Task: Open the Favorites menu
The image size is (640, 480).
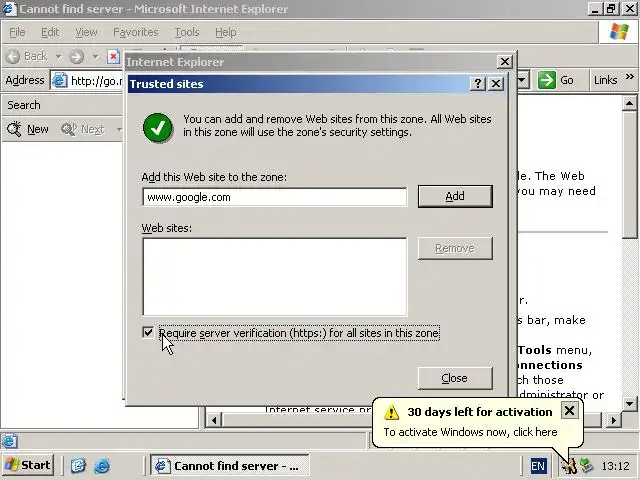Action: click(136, 32)
